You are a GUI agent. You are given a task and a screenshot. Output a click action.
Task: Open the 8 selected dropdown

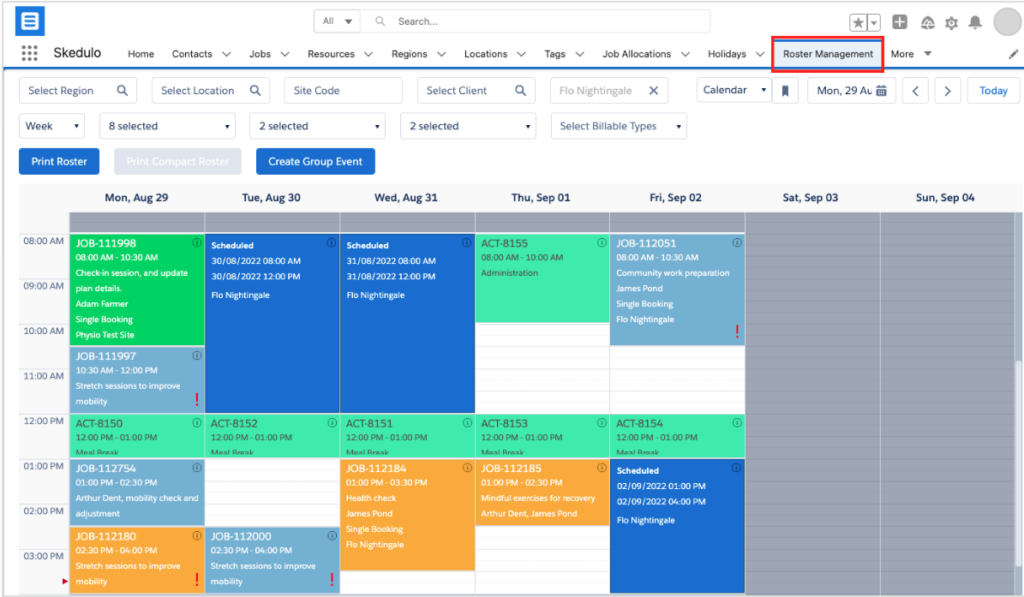click(168, 126)
